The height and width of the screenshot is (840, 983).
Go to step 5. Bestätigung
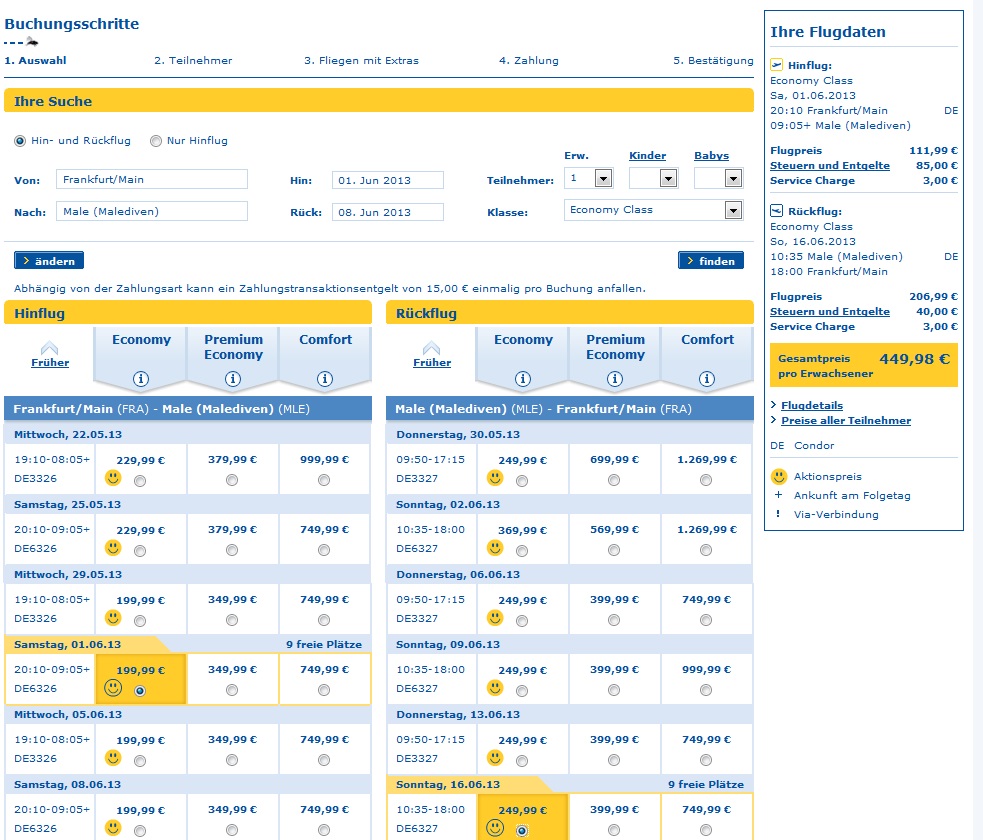pos(713,61)
